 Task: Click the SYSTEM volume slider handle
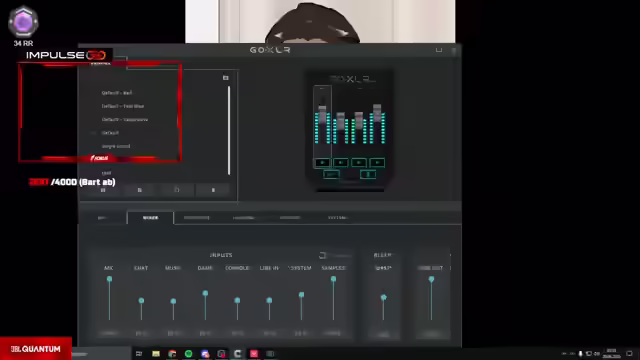coord(301,295)
